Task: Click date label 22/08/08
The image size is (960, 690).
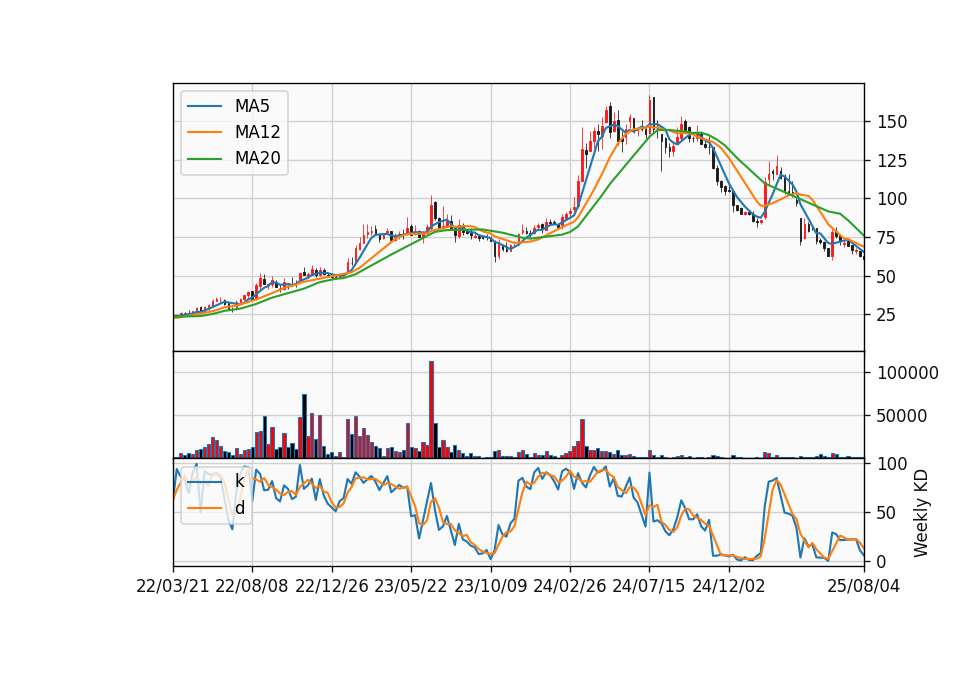Action: pyautogui.click(x=252, y=586)
